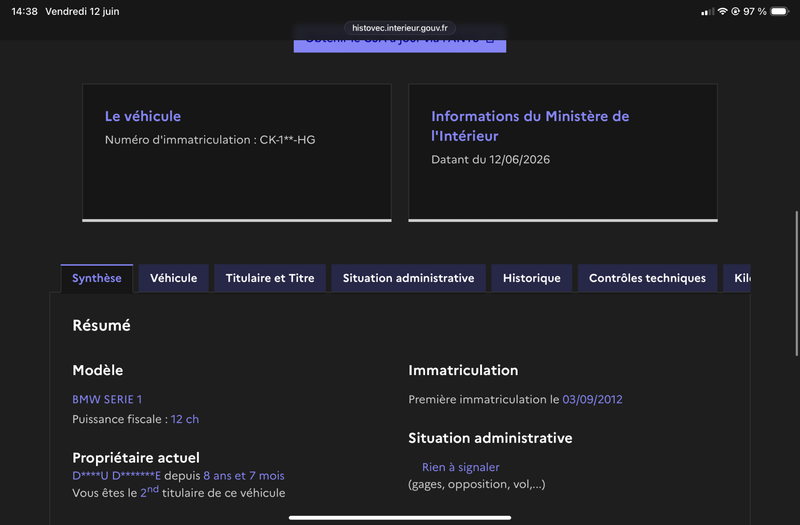Tap the 14:38 clock in status bar
Viewport: 800px width, 525px height.
pos(24,11)
